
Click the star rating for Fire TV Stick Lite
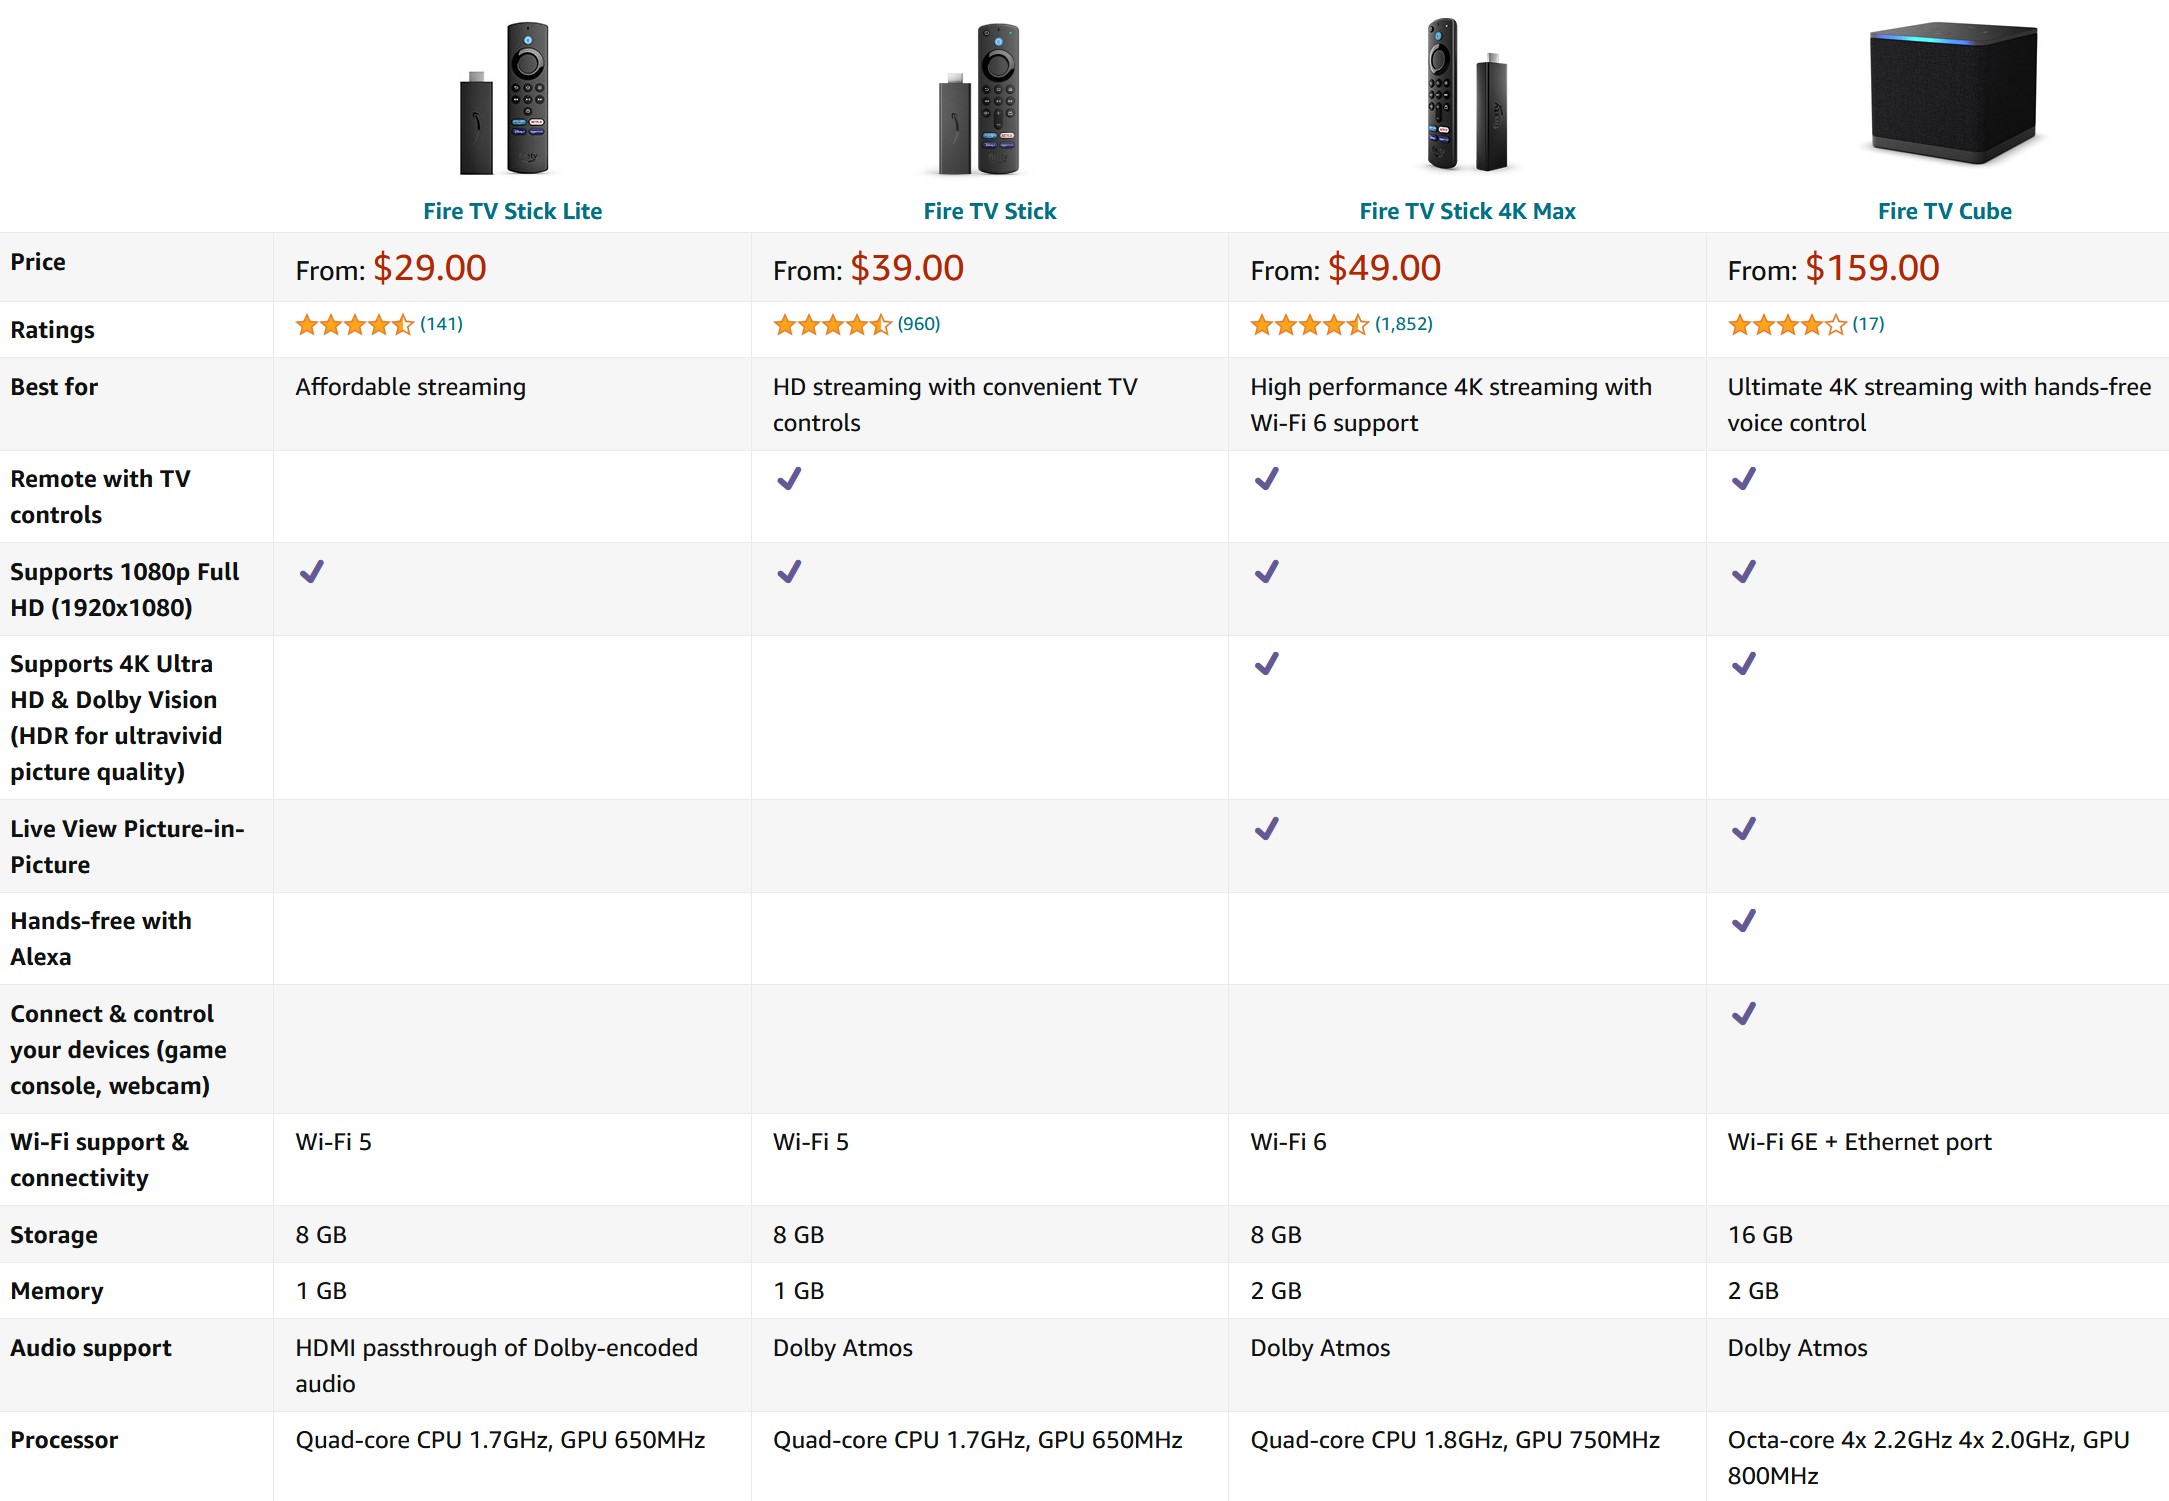(354, 324)
